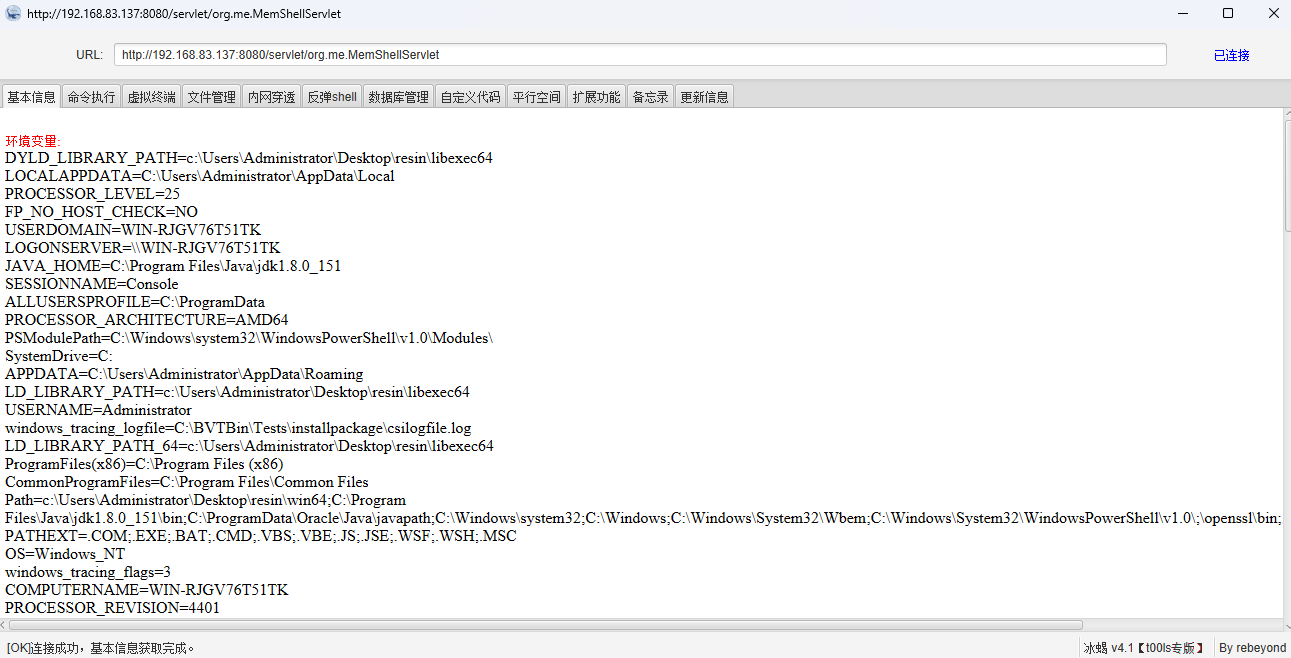Open the 反弹shell tab
The width and height of the screenshot is (1291, 658).
click(x=332, y=97)
